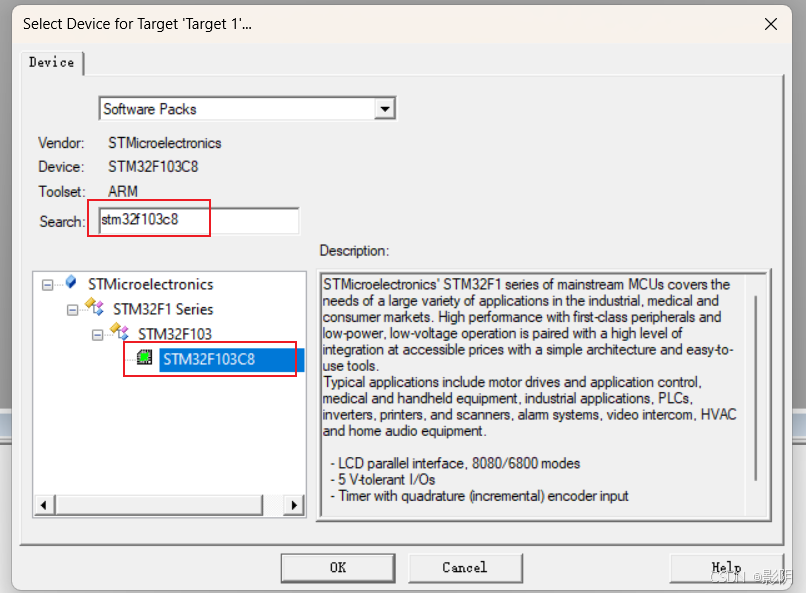The height and width of the screenshot is (593, 806).
Task: Confirm selection with OK button
Action: [x=338, y=567]
